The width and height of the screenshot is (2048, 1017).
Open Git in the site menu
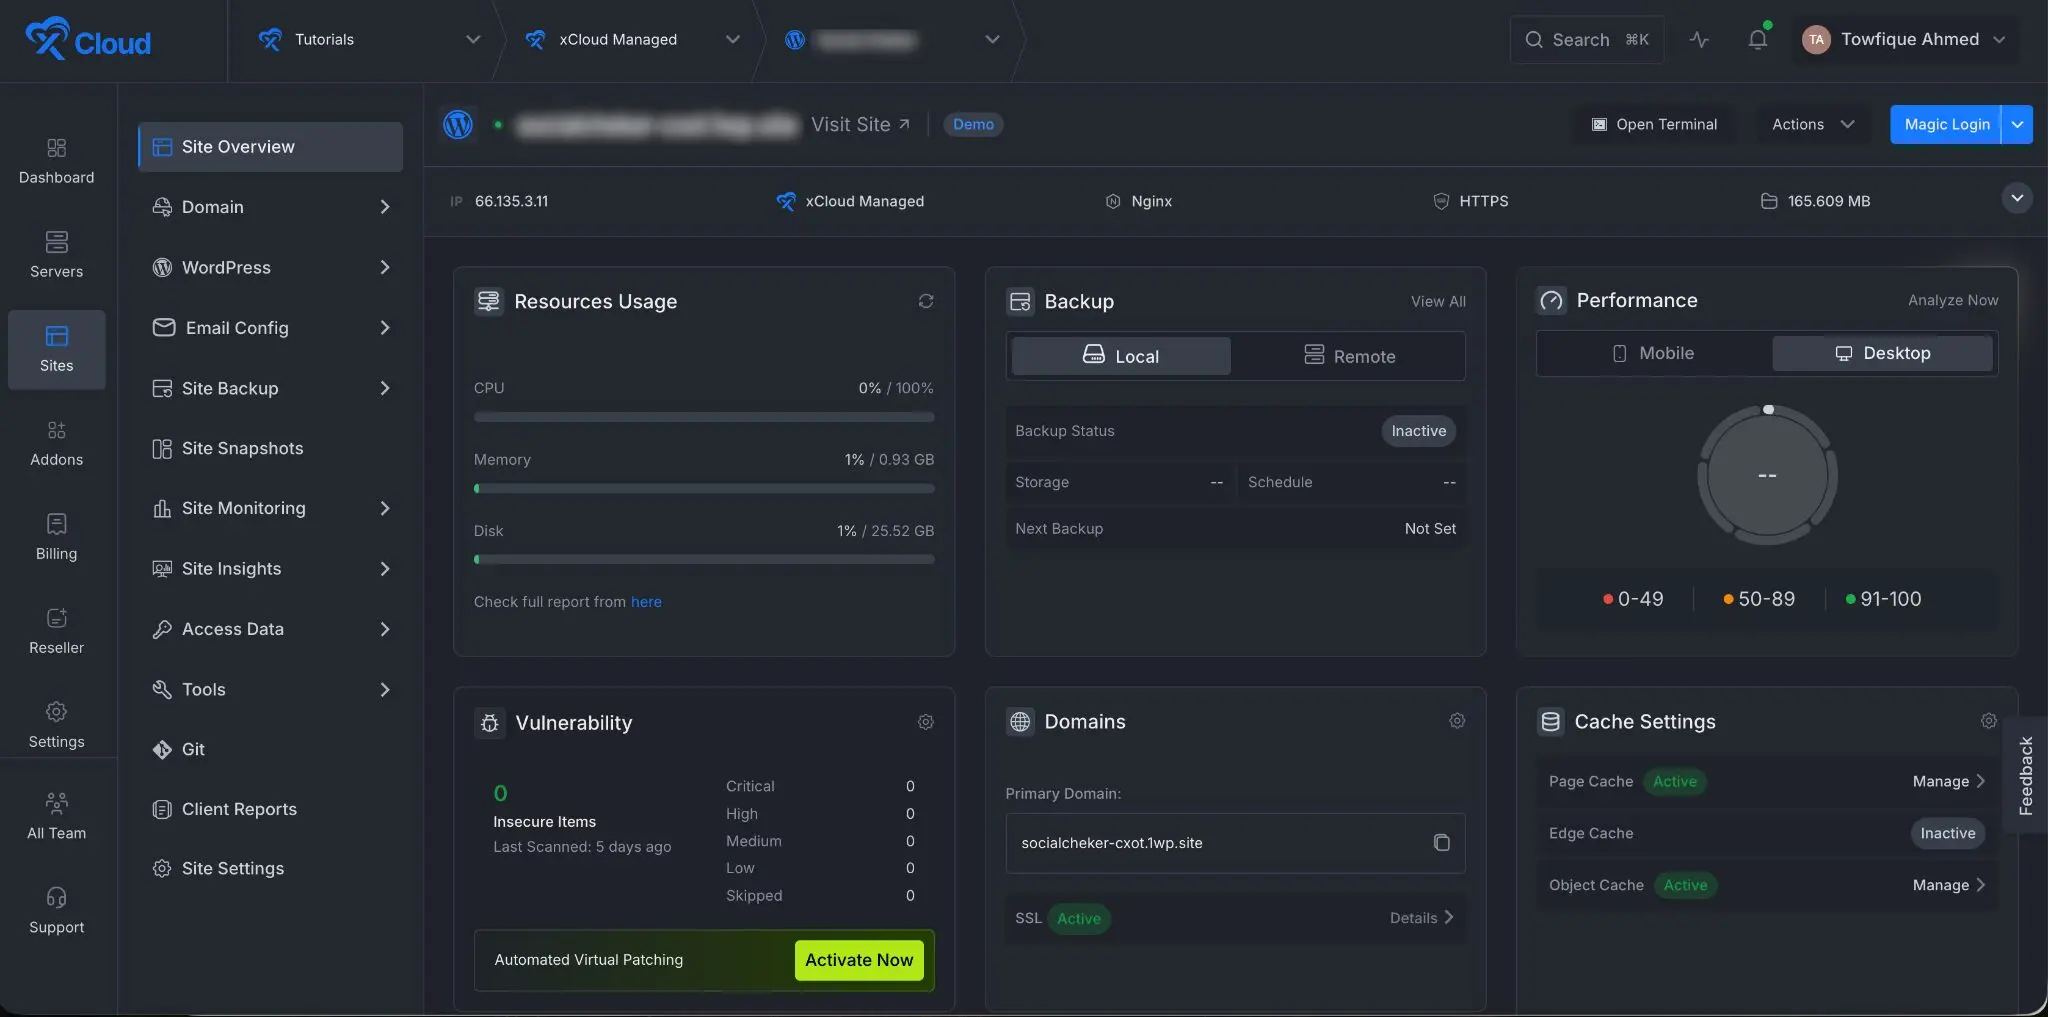[270, 749]
